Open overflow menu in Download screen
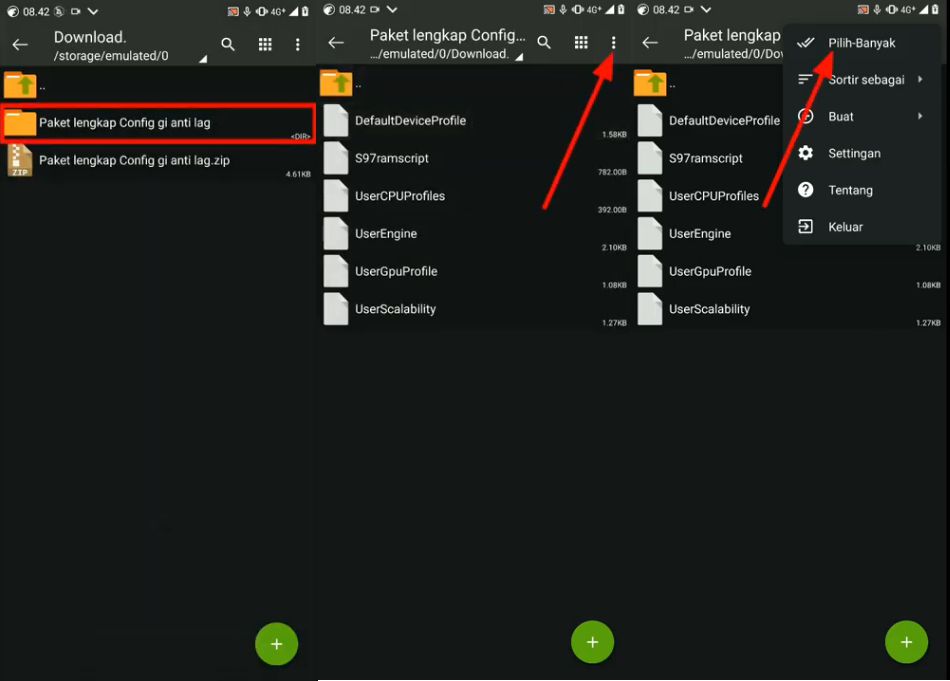This screenshot has width=950, height=681. click(297, 44)
